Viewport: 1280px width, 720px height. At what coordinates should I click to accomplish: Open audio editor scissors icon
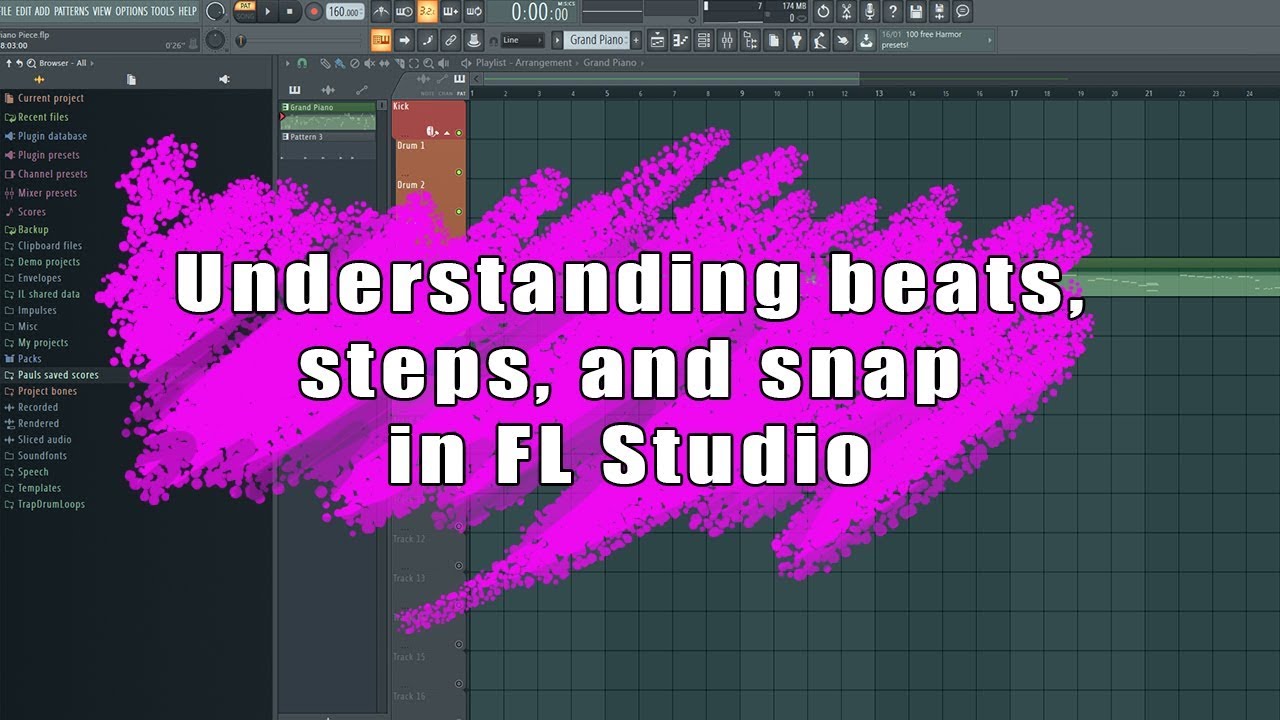point(847,12)
